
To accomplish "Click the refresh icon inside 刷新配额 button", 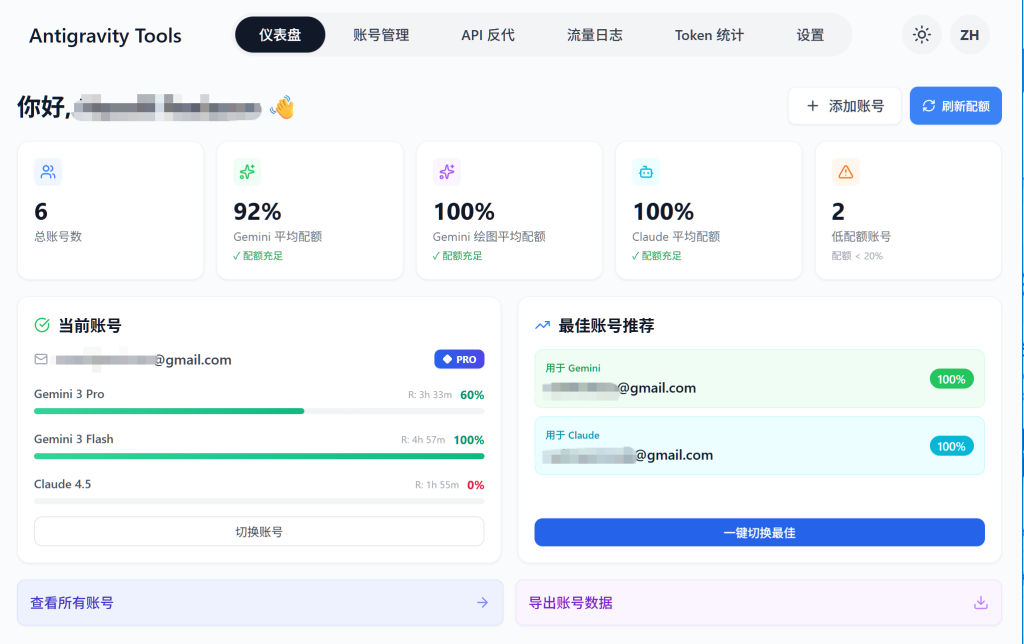I will (x=929, y=105).
